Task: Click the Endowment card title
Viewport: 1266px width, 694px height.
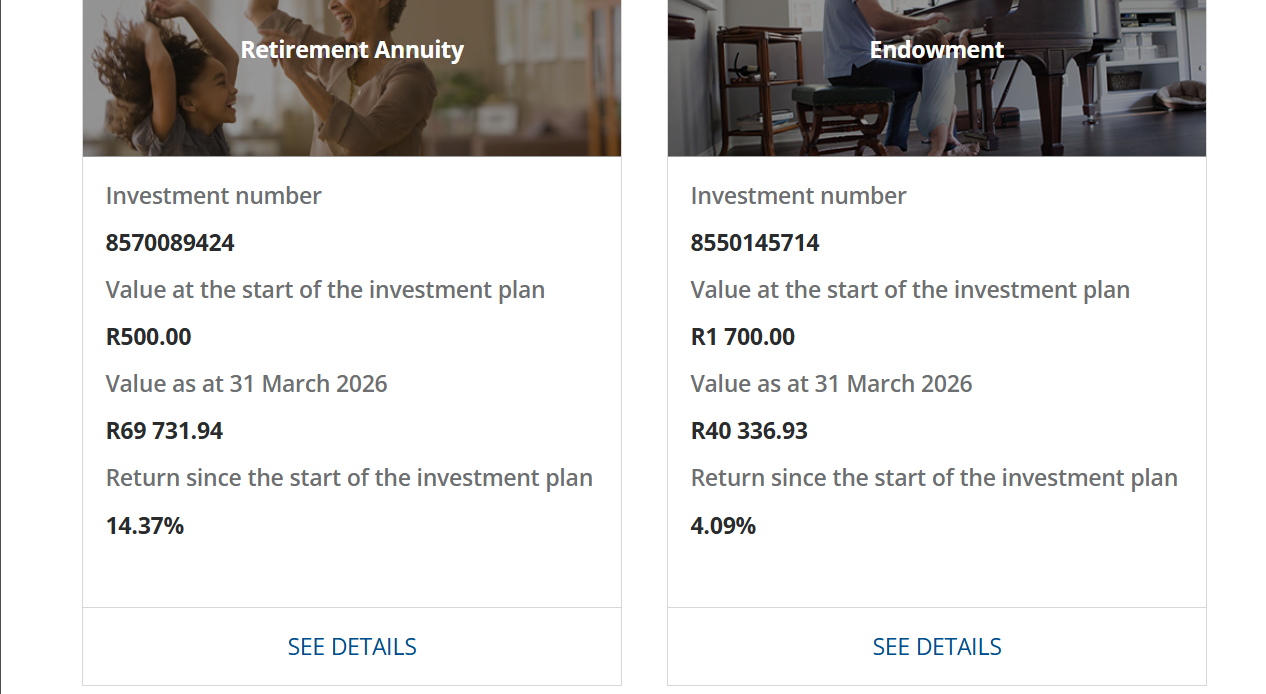Action: tap(937, 49)
